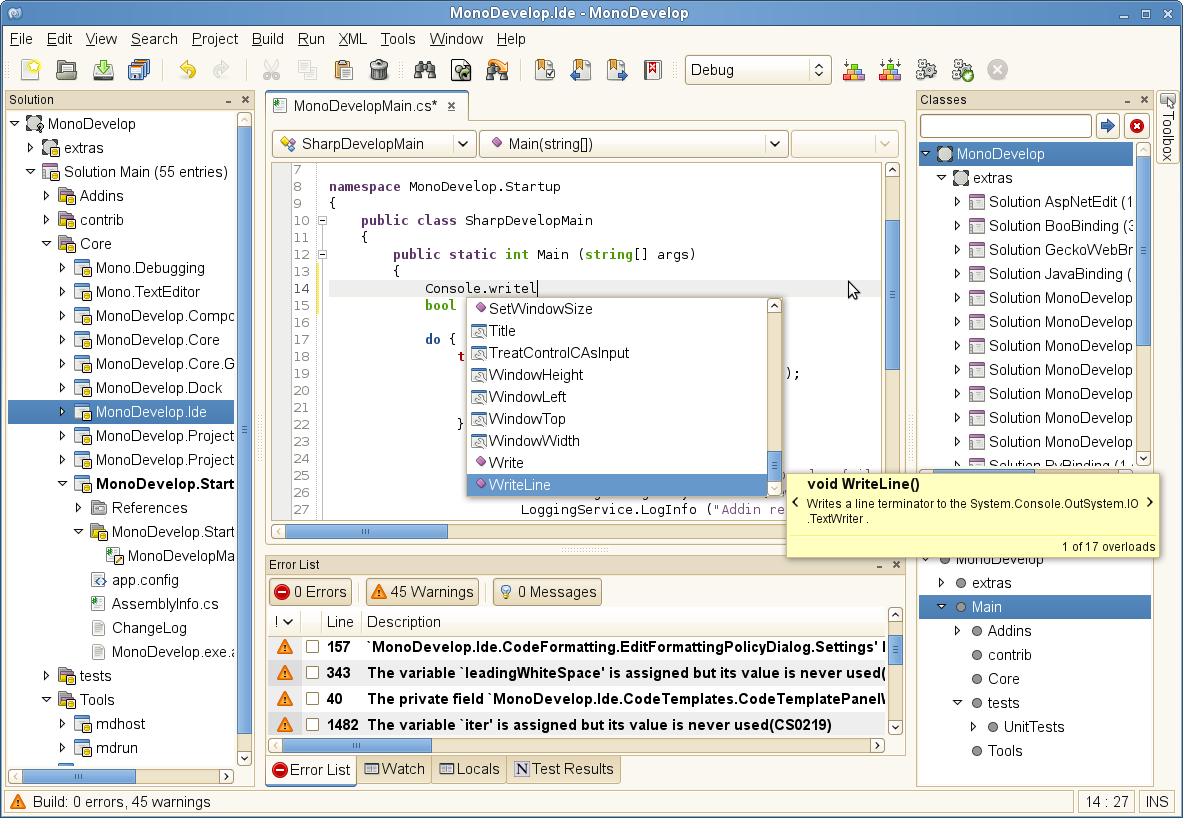
Task: Toggle the 0 Messages filter button
Action: click(x=546, y=591)
